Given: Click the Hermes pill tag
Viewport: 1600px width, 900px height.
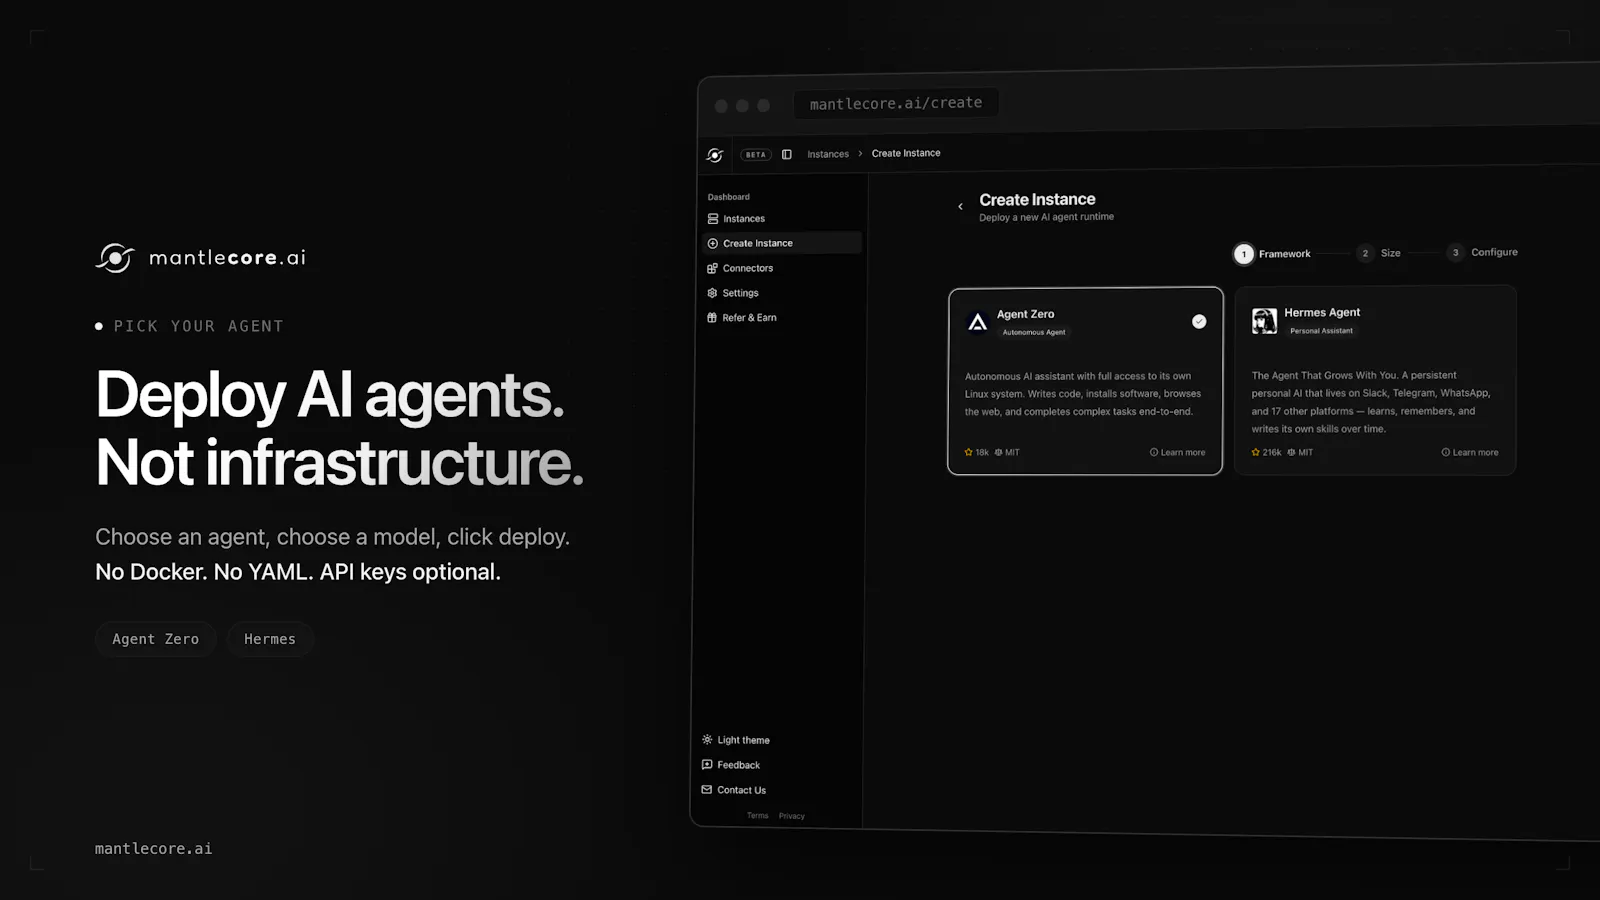Looking at the screenshot, I should click(x=270, y=639).
